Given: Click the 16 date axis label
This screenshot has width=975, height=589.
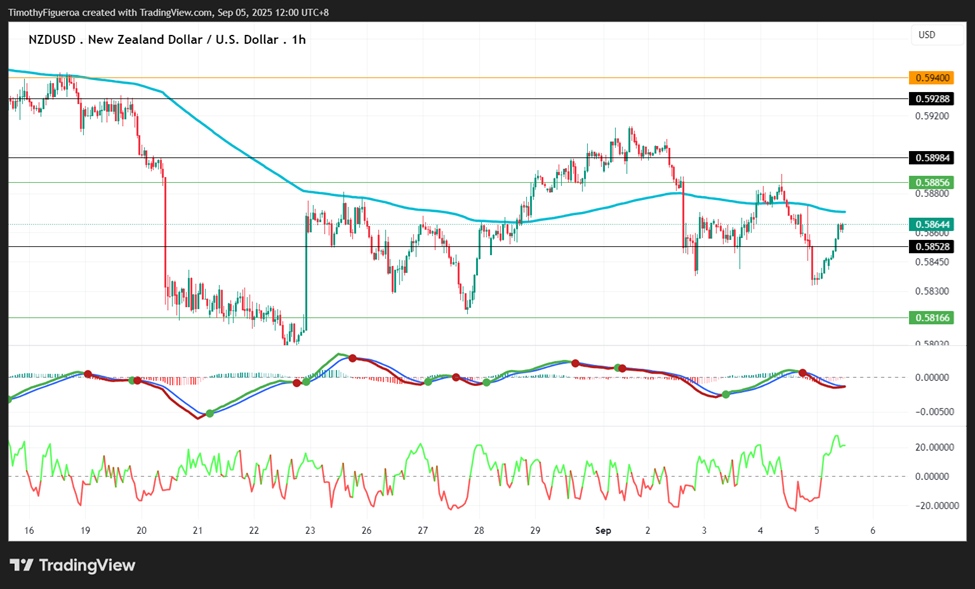Looking at the screenshot, I should 29,531.
